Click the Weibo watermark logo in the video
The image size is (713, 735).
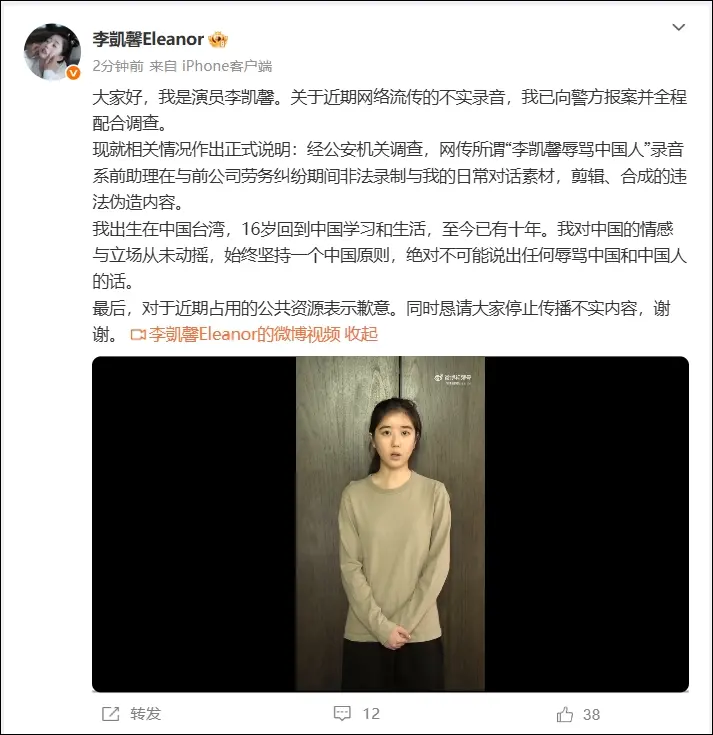coord(452,379)
